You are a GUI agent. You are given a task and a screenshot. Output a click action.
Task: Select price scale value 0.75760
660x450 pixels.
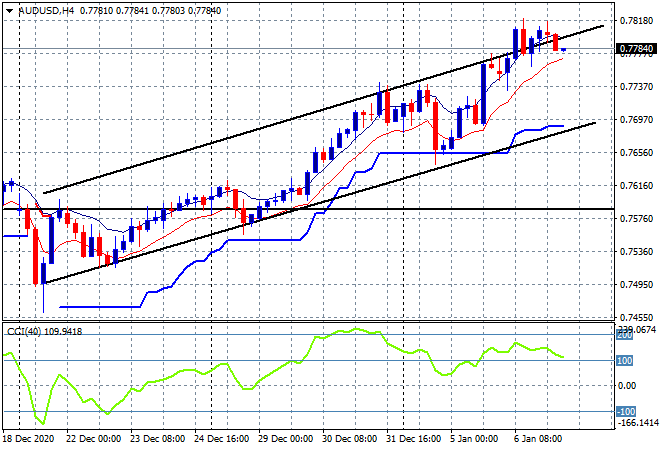(636, 218)
